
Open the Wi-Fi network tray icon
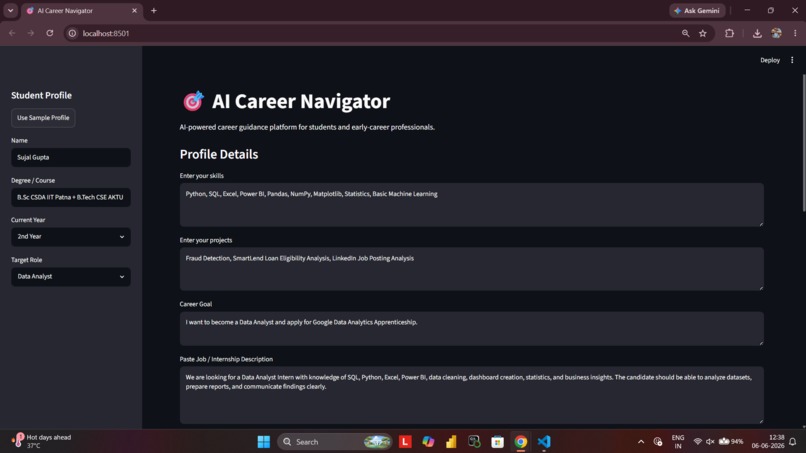[x=698, y=442]
